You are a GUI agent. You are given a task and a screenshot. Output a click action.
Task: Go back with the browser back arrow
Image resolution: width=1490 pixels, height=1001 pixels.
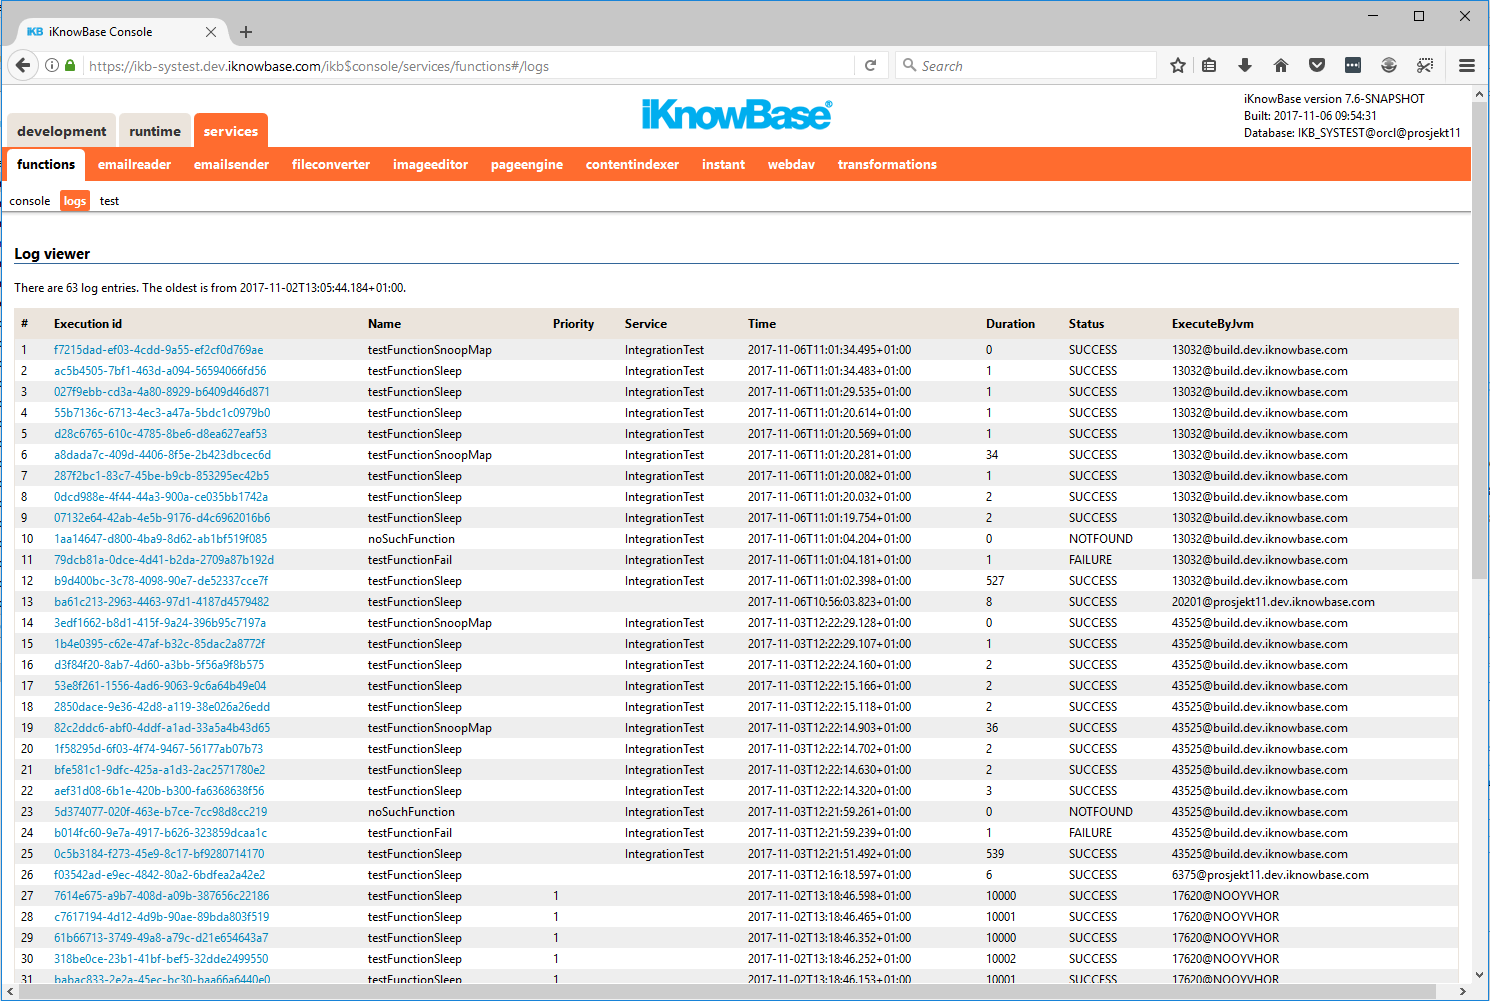[x=23, y=66]
